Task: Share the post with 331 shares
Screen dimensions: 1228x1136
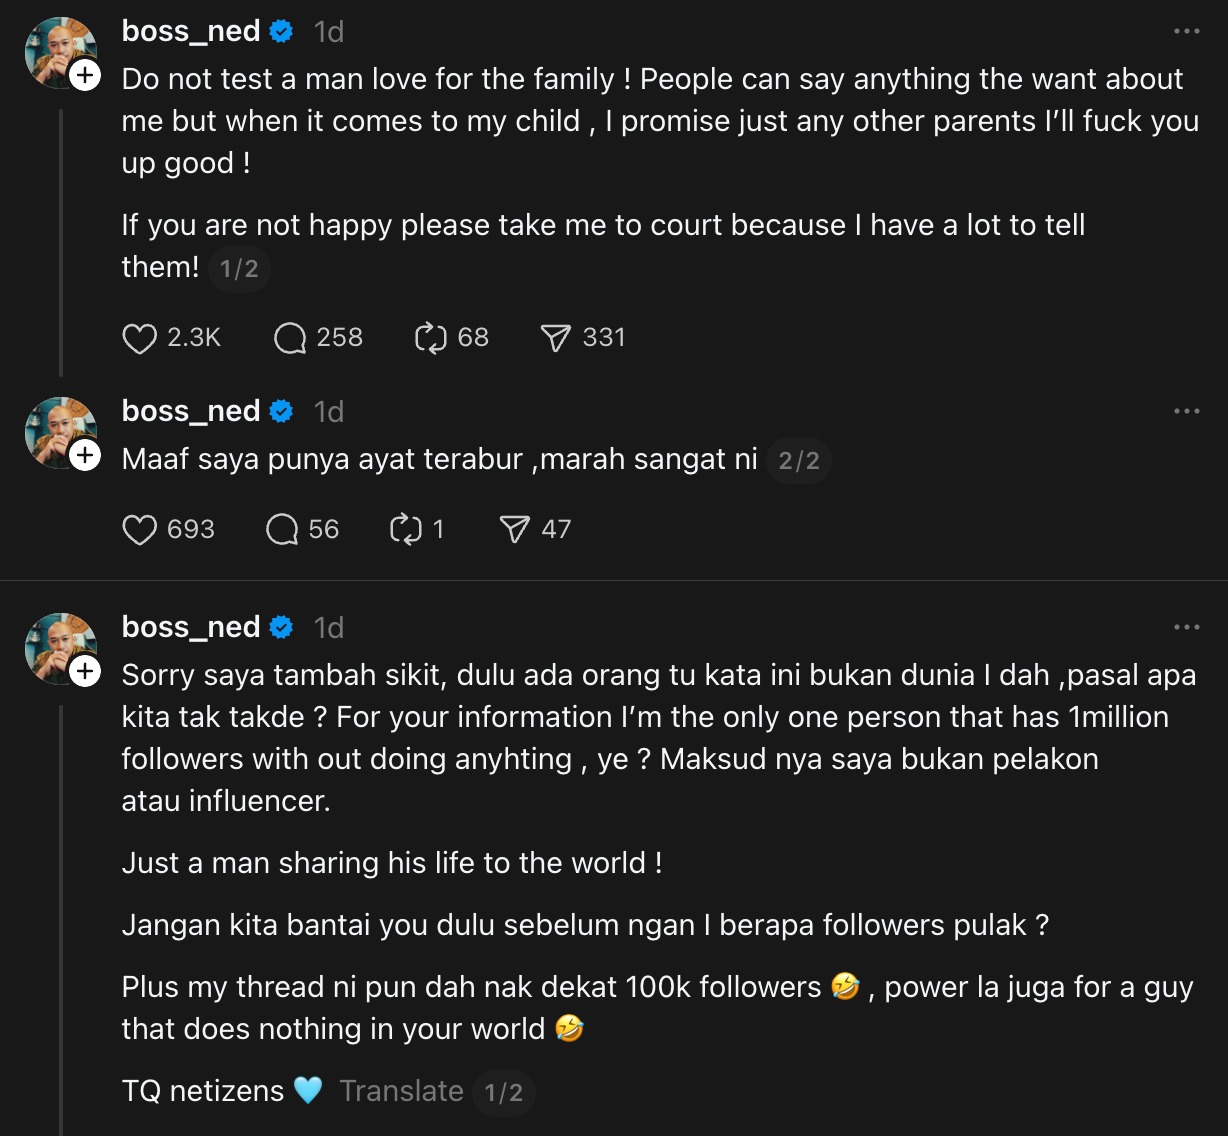Action: tap(555, 339)
